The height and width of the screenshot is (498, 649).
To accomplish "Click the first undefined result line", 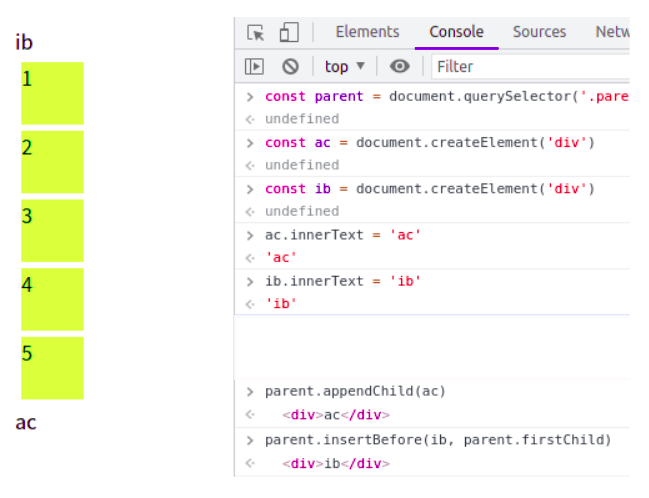I will point(302,119).
